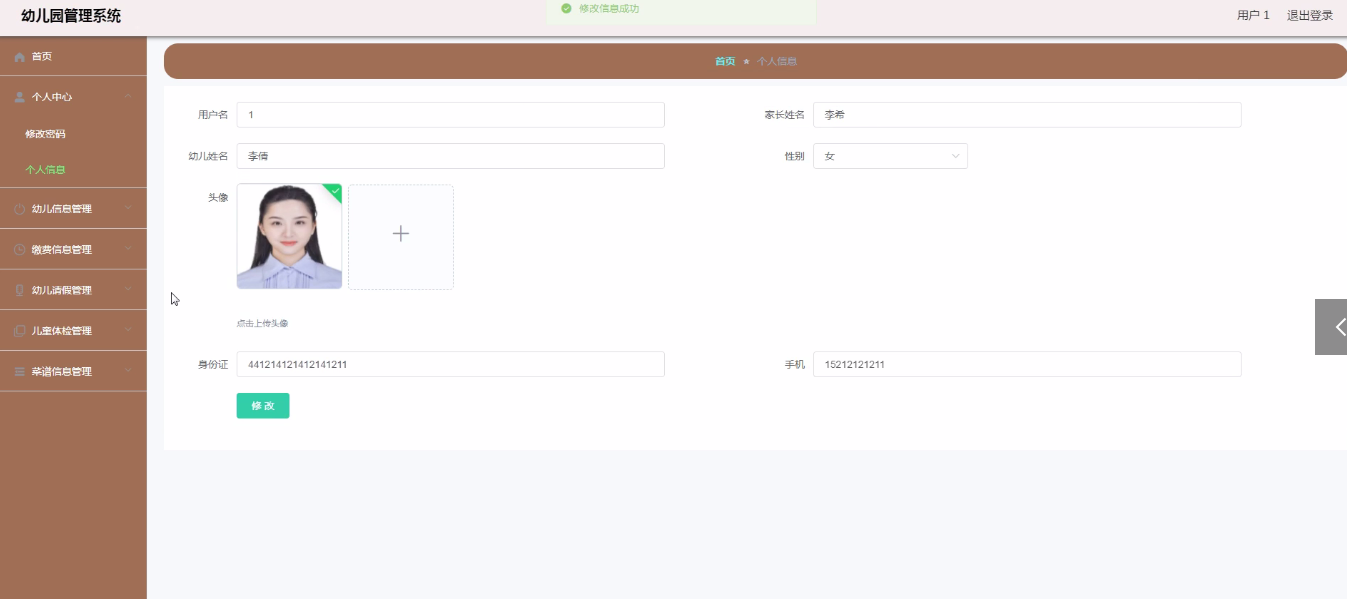Click the microphone icon beside 幼儿请假管理

(19, 290)
